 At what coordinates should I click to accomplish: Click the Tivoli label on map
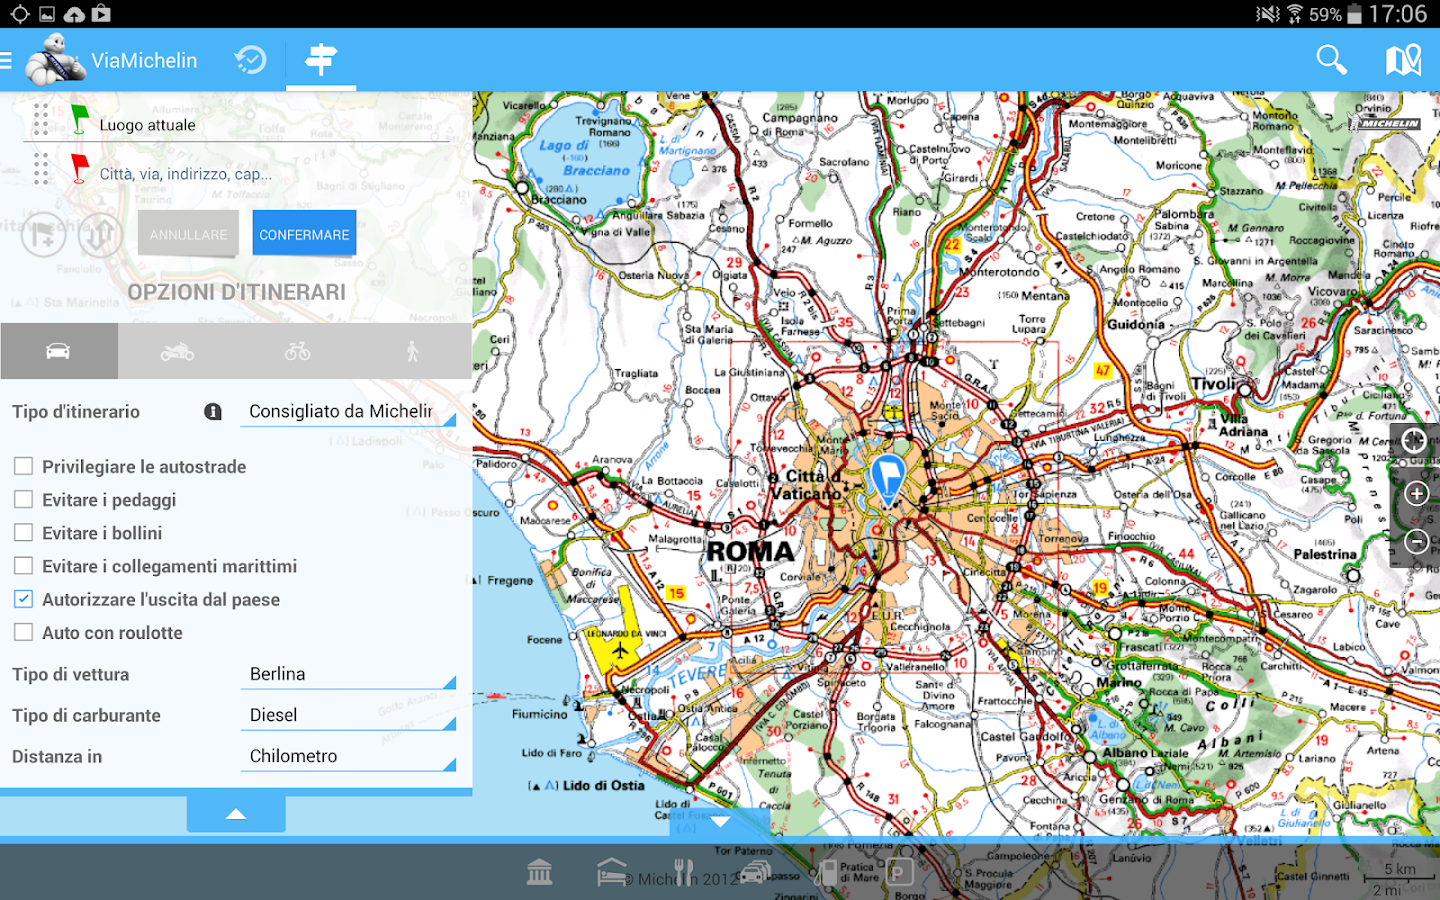[1213, 384]
